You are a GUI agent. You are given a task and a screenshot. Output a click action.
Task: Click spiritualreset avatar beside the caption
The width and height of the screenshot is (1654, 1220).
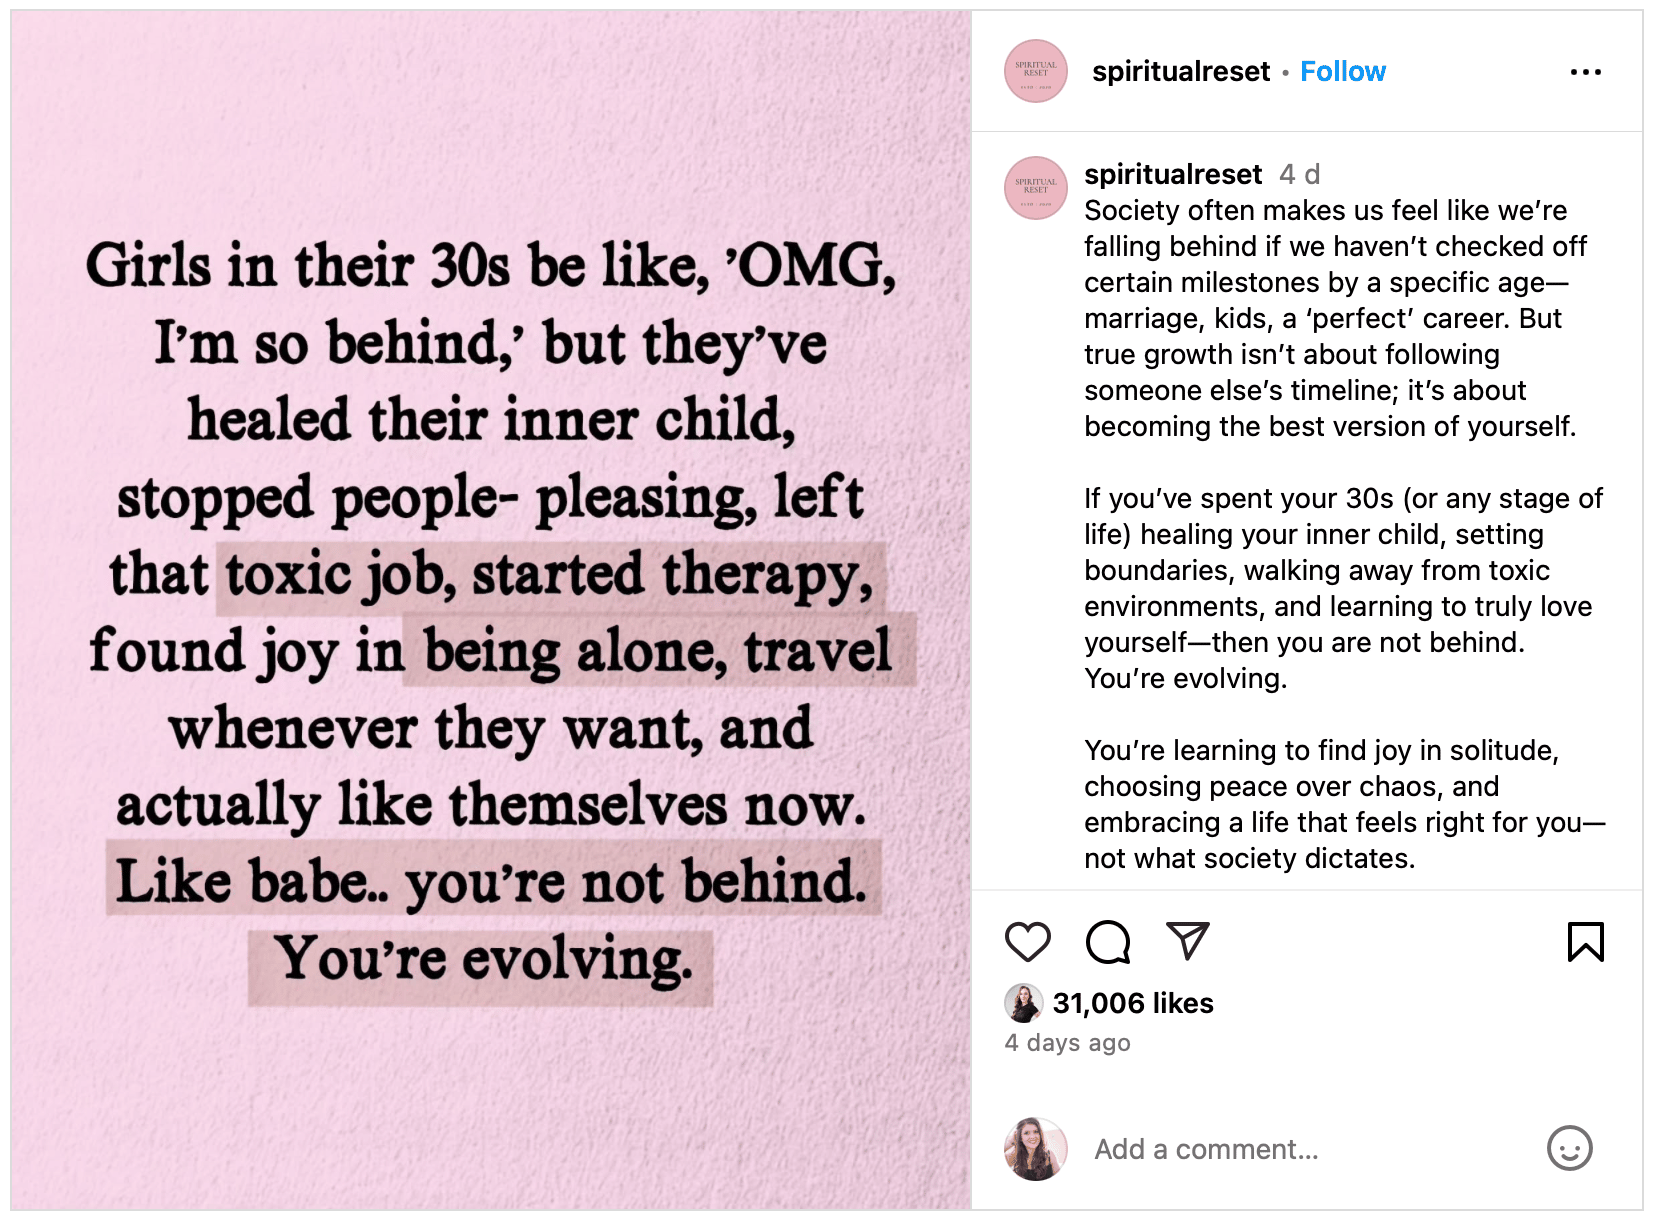(x=1036, y=188)
